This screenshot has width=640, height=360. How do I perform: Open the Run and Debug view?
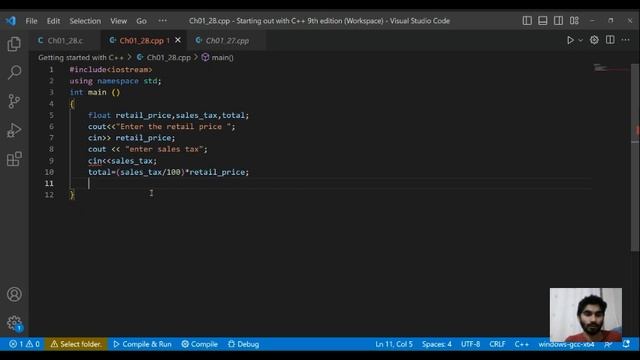14,130
